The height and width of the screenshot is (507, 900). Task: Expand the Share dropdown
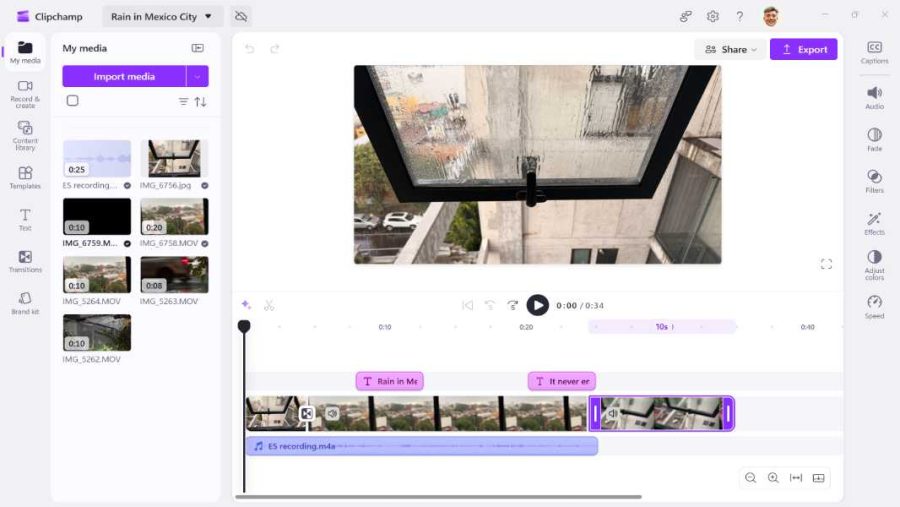point(731,49)
